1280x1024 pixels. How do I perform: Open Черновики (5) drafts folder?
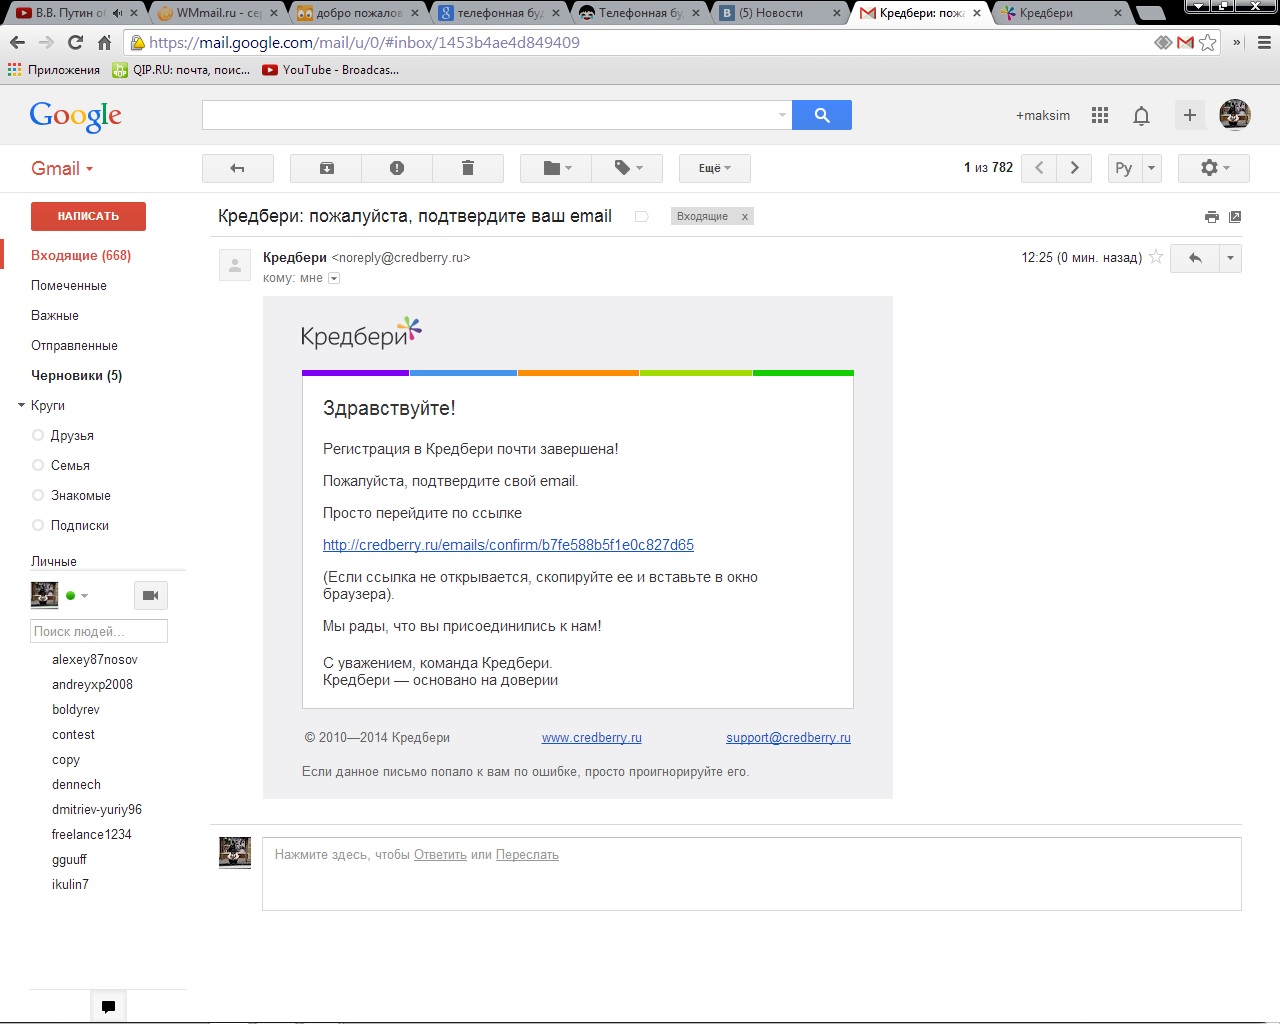pyautogui.click(x=77, y=375)
